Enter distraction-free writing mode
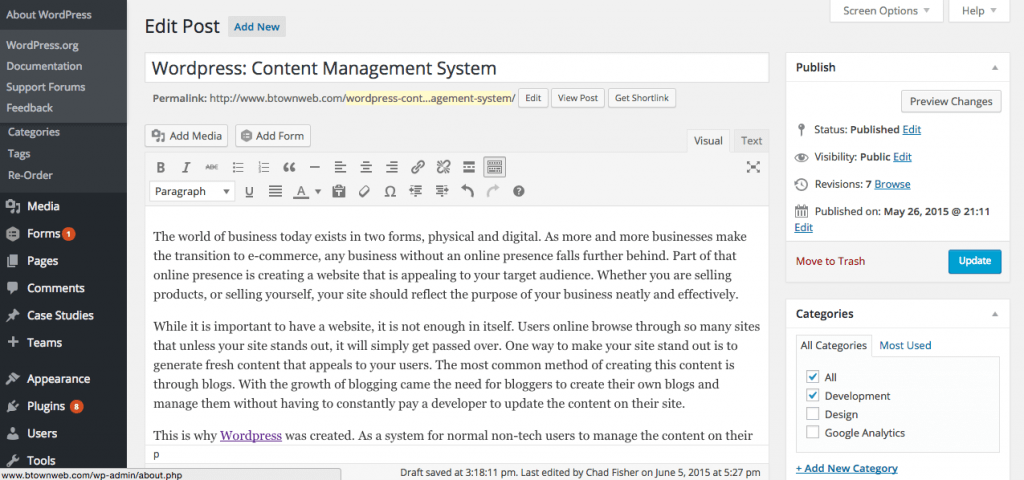Image resolution: width=1024 pixels, height=480 pixels. 753,168
